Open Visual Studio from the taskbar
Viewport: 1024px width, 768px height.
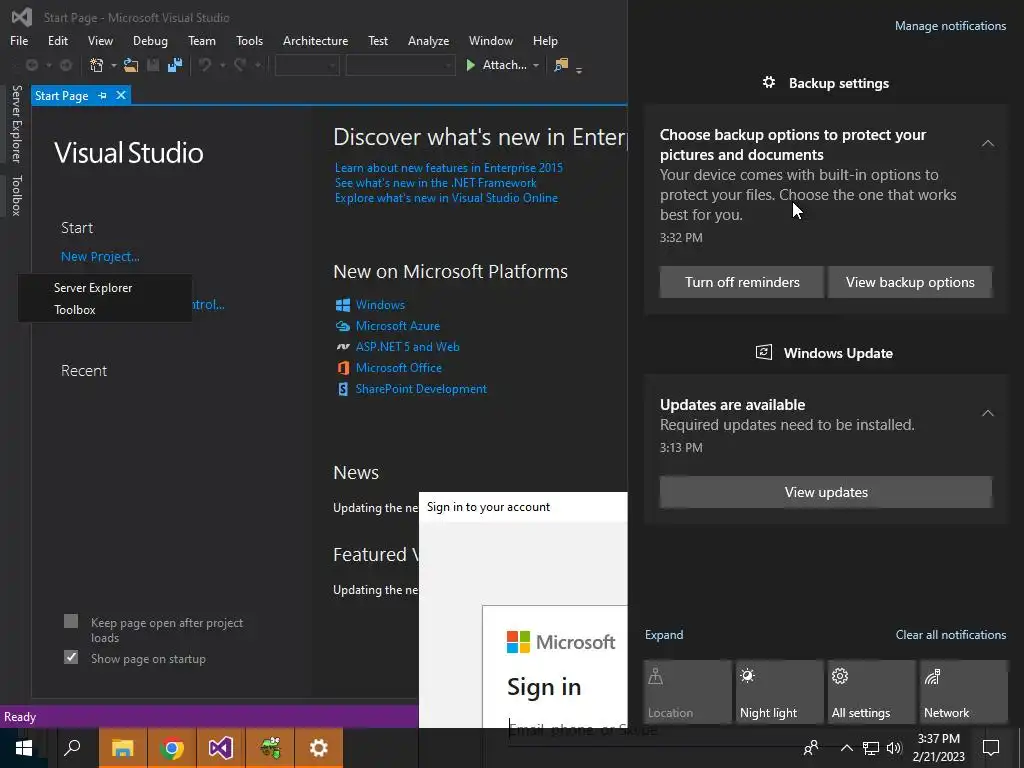click(x=221, y=748)
